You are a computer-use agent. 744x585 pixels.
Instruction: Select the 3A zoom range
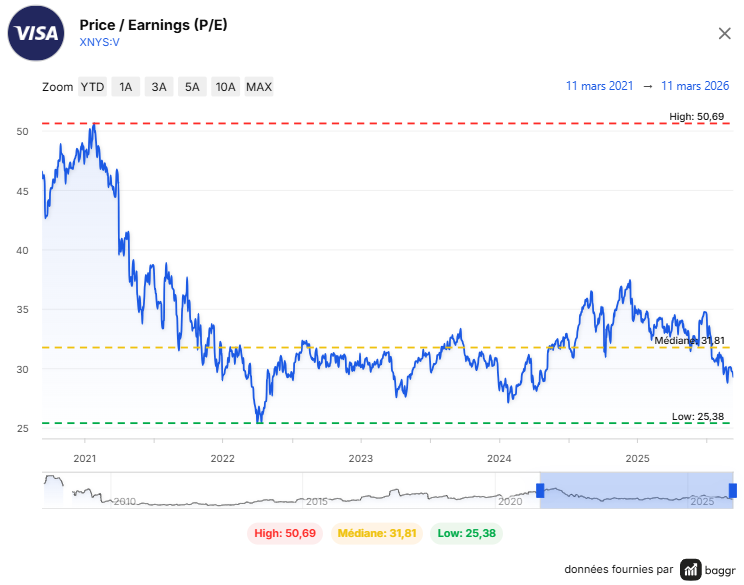pos(159,87)
